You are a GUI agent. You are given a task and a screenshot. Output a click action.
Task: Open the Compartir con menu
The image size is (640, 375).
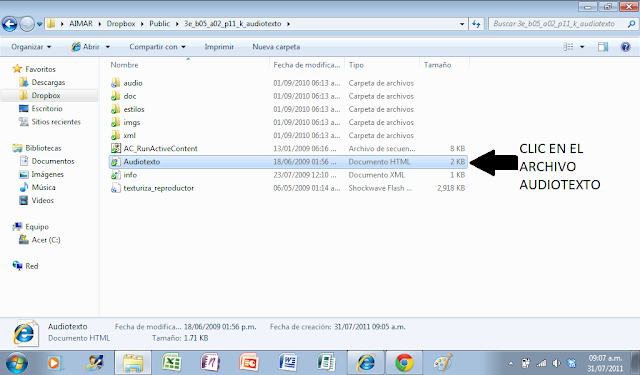[158, 47]
